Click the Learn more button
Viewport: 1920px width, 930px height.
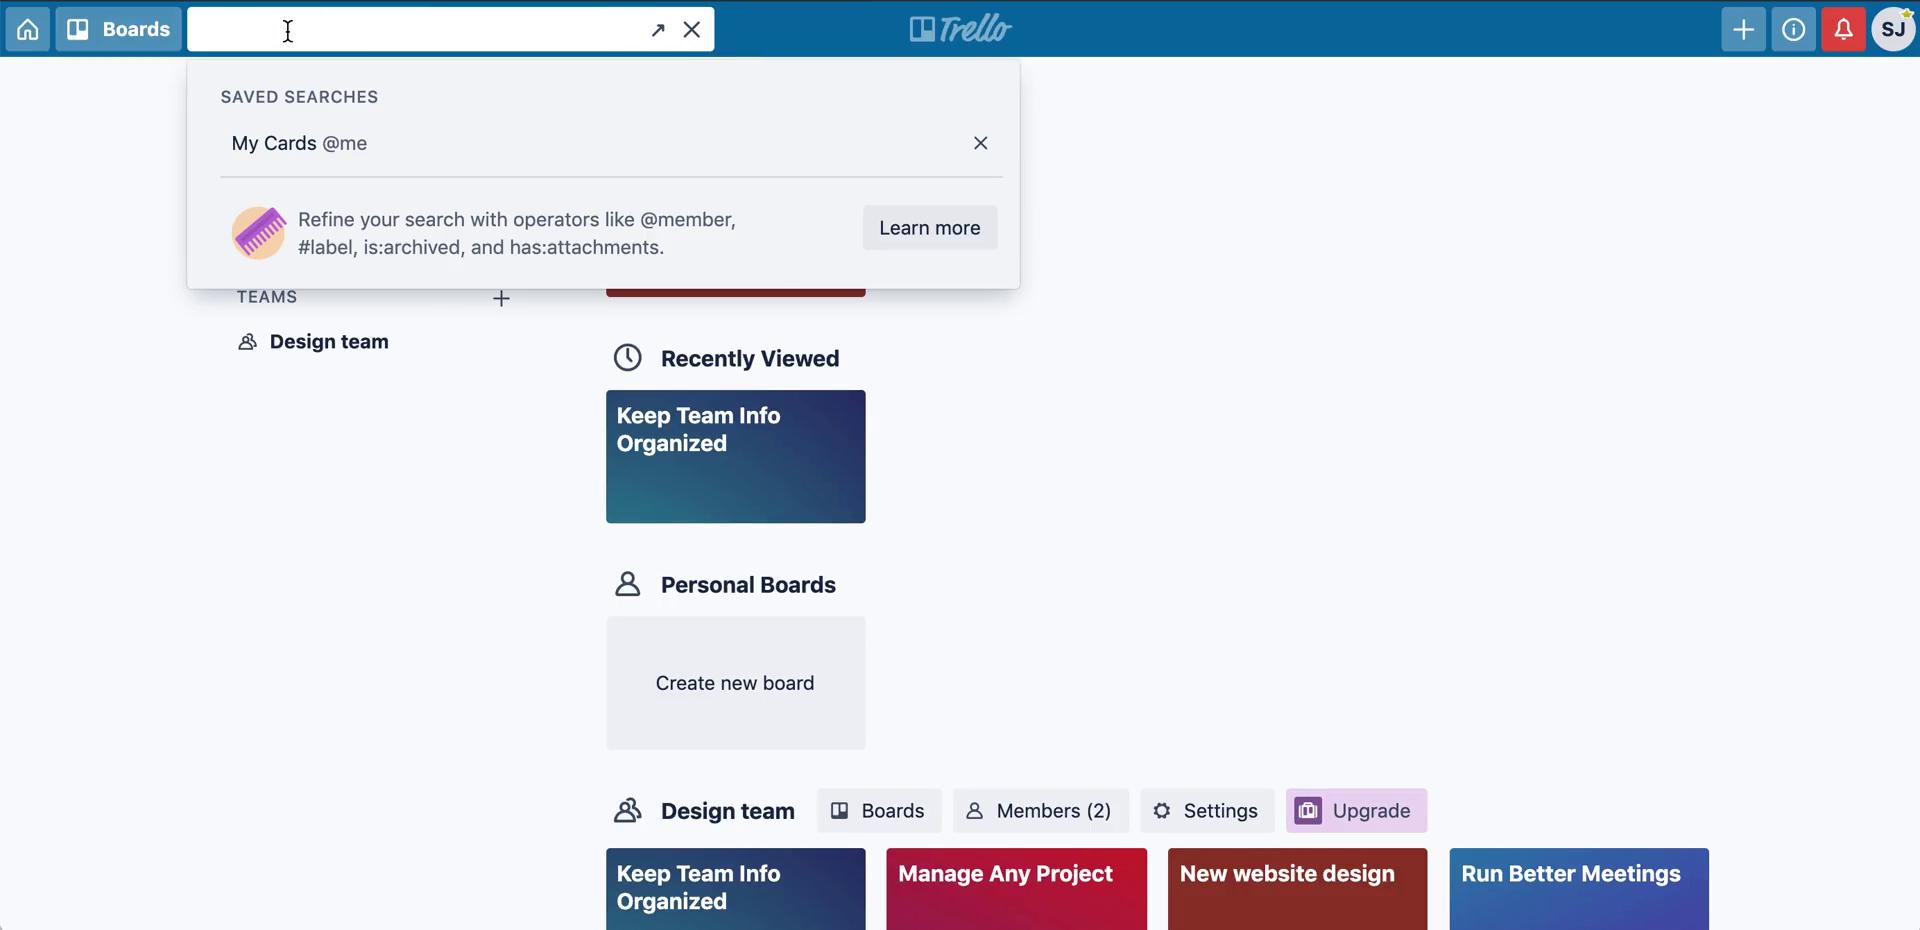pyautogui.click(x=929, y=228)
